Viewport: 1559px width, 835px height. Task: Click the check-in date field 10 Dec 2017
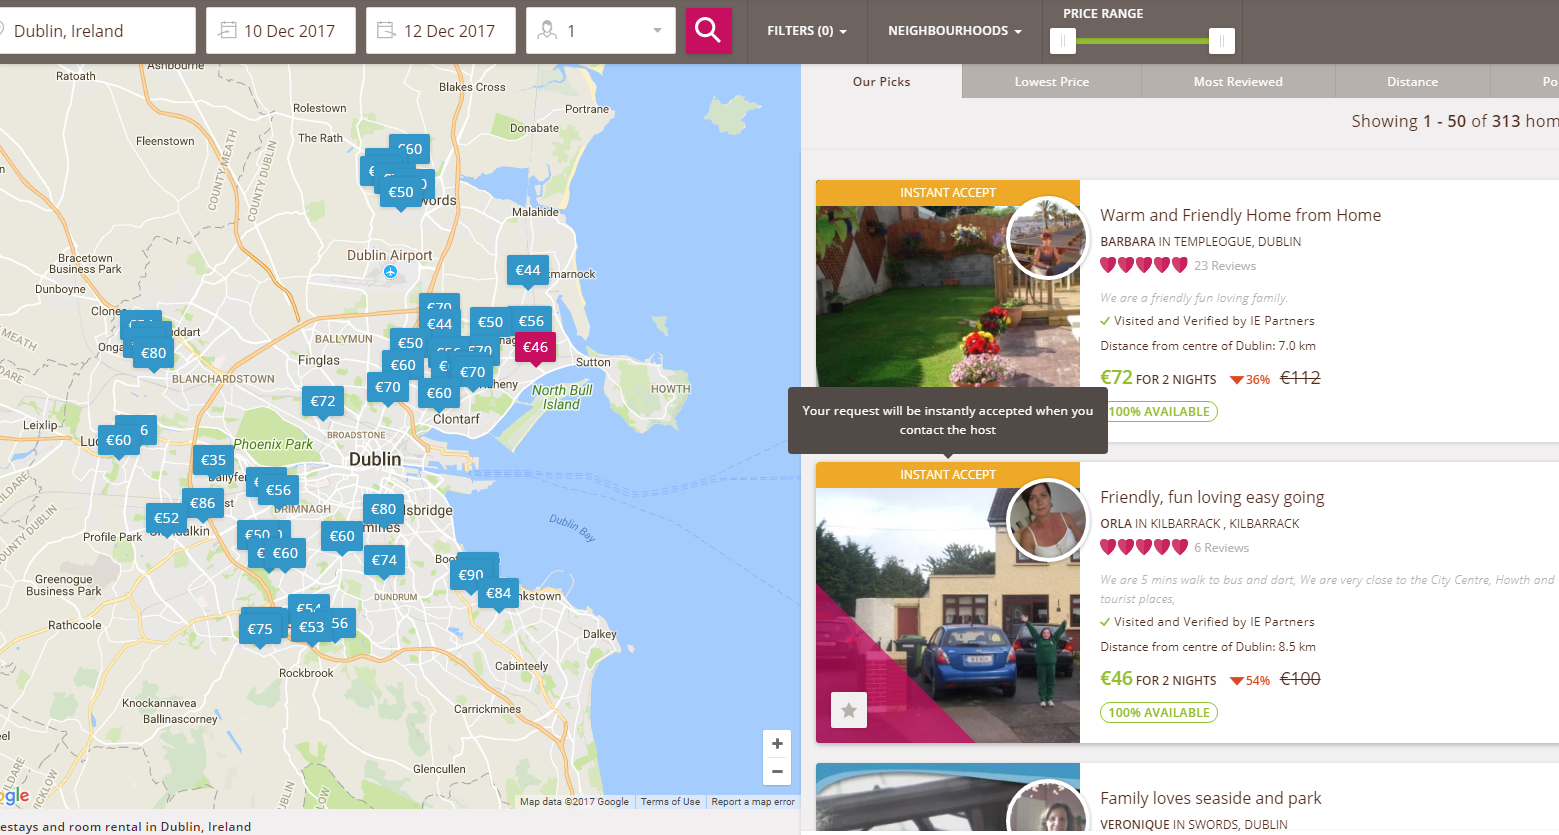pos(281,31)
